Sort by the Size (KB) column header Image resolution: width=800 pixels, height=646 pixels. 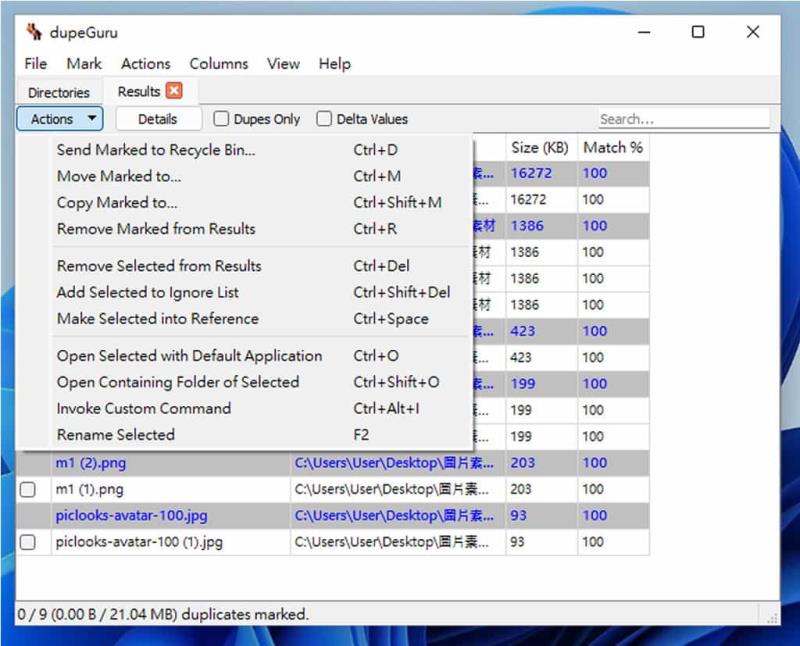[540, 147]
